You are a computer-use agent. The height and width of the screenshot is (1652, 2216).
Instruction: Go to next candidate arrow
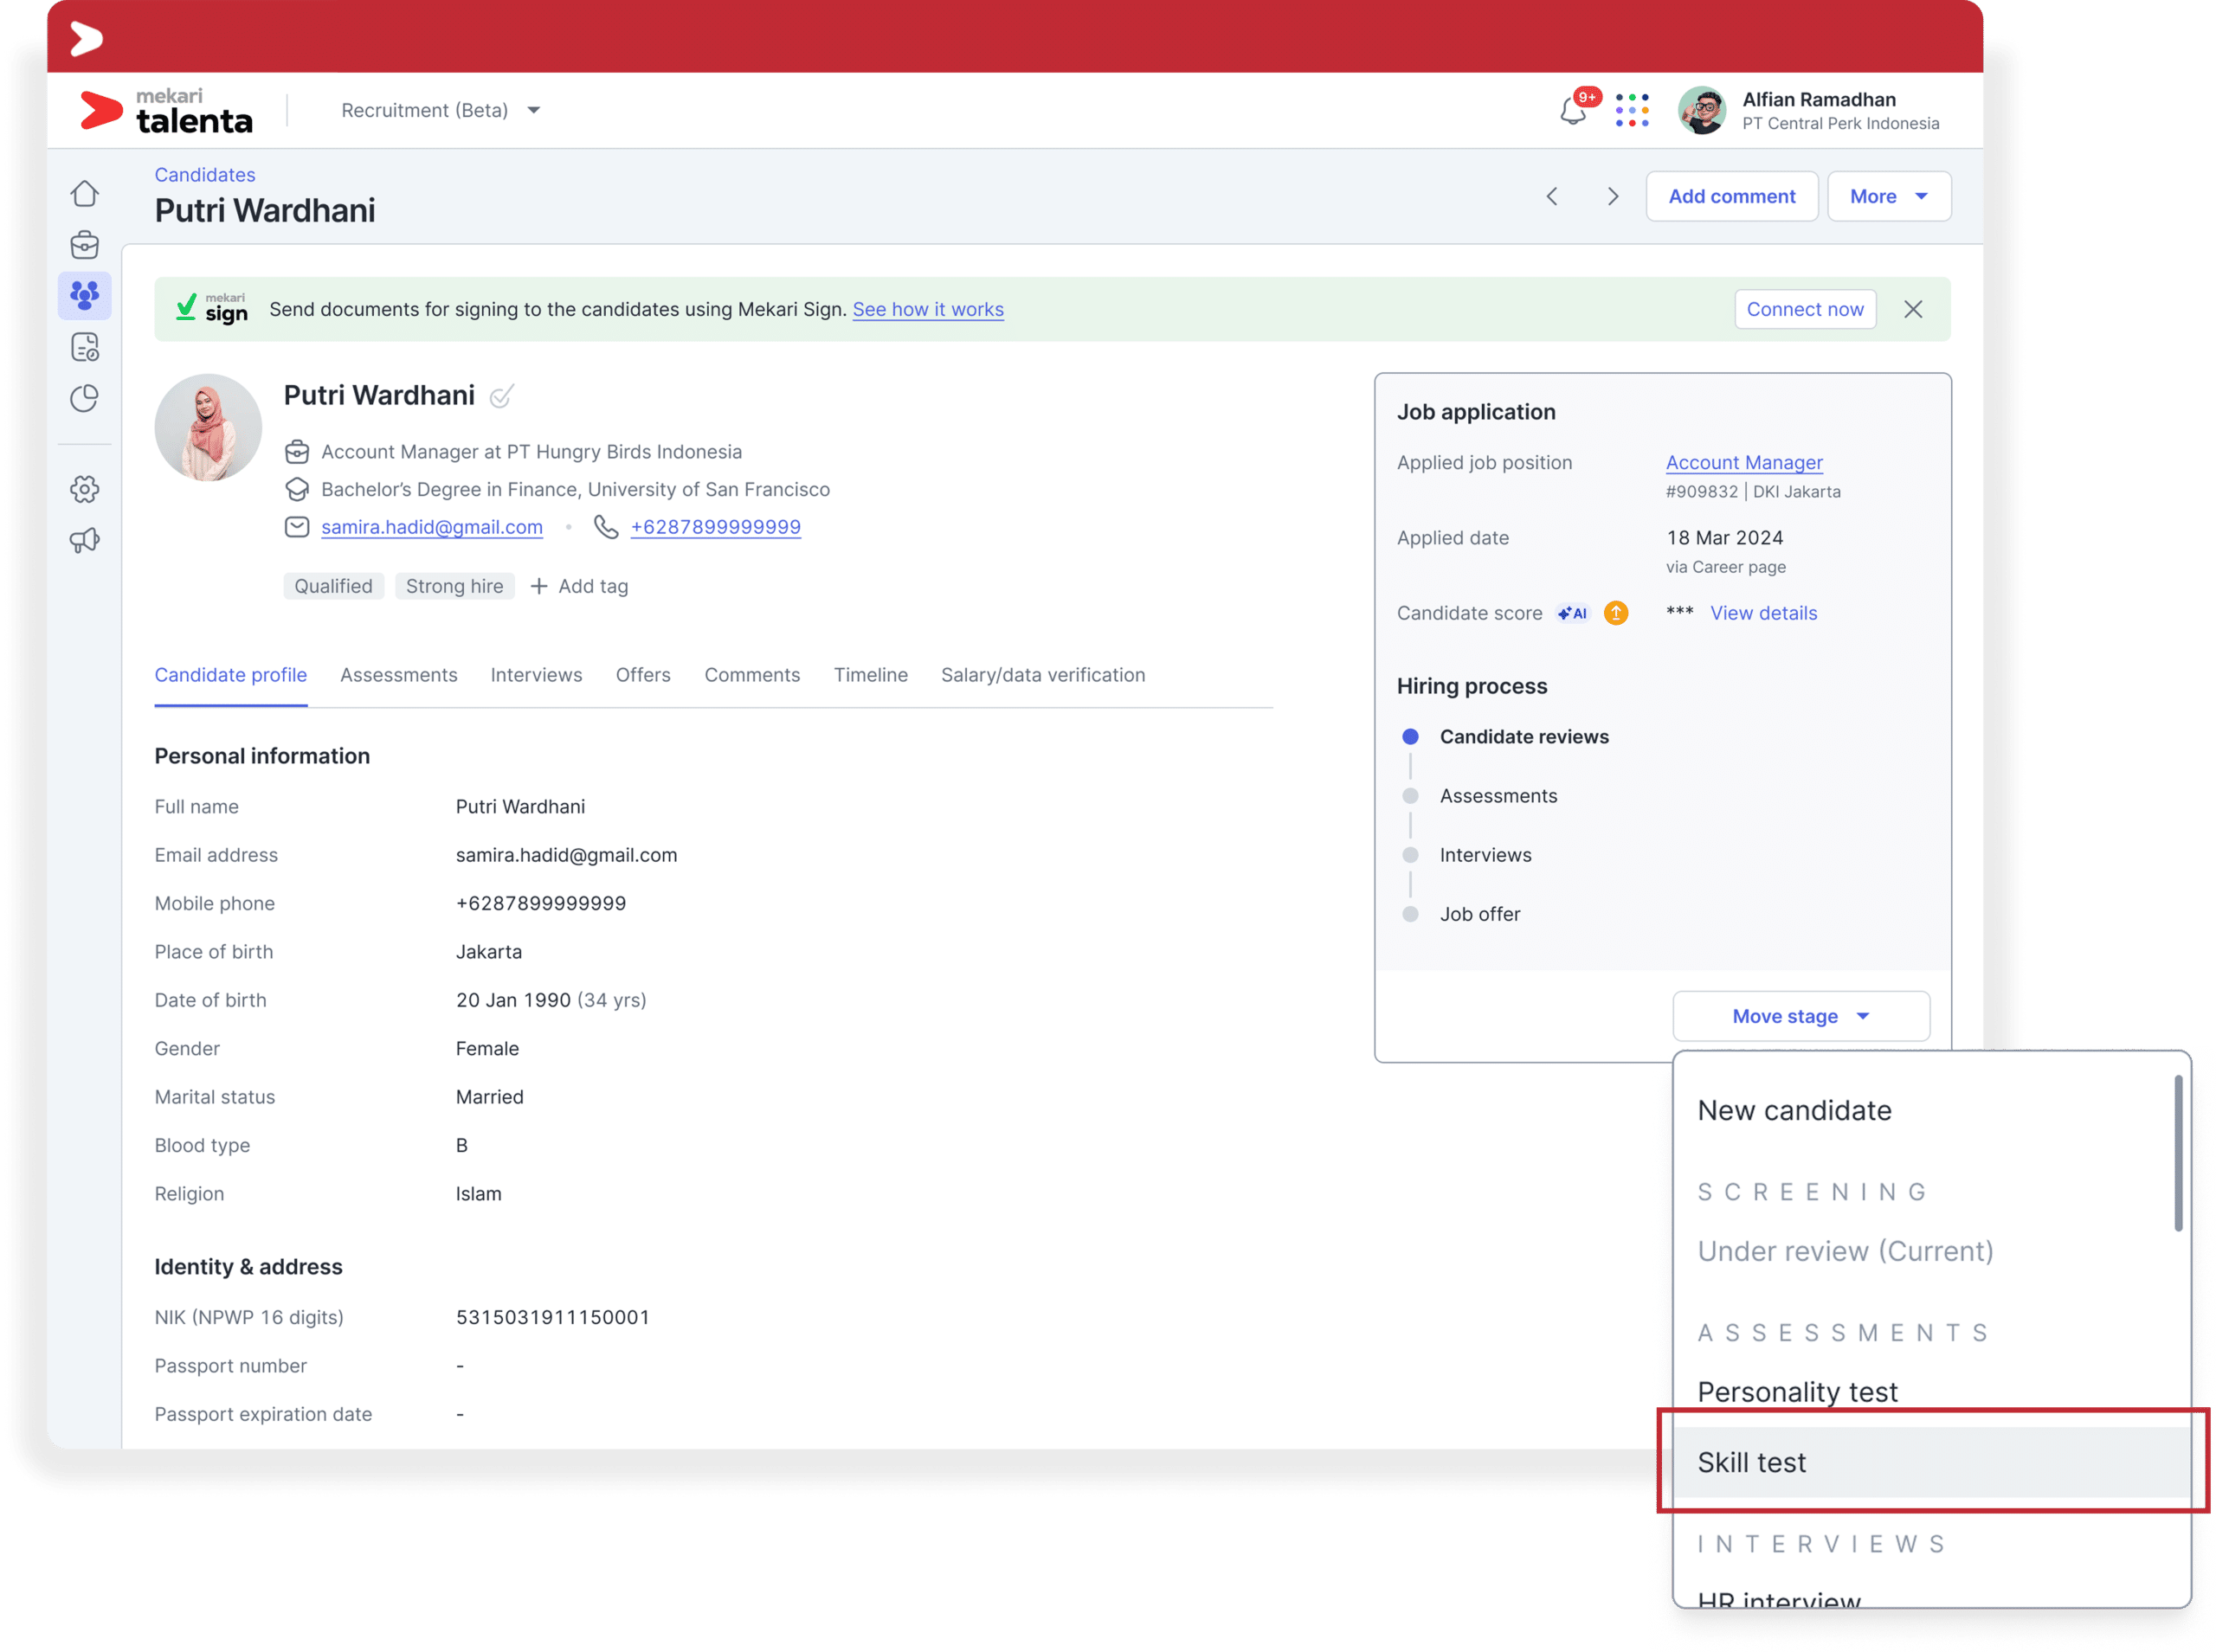[x=1612, y=197]
